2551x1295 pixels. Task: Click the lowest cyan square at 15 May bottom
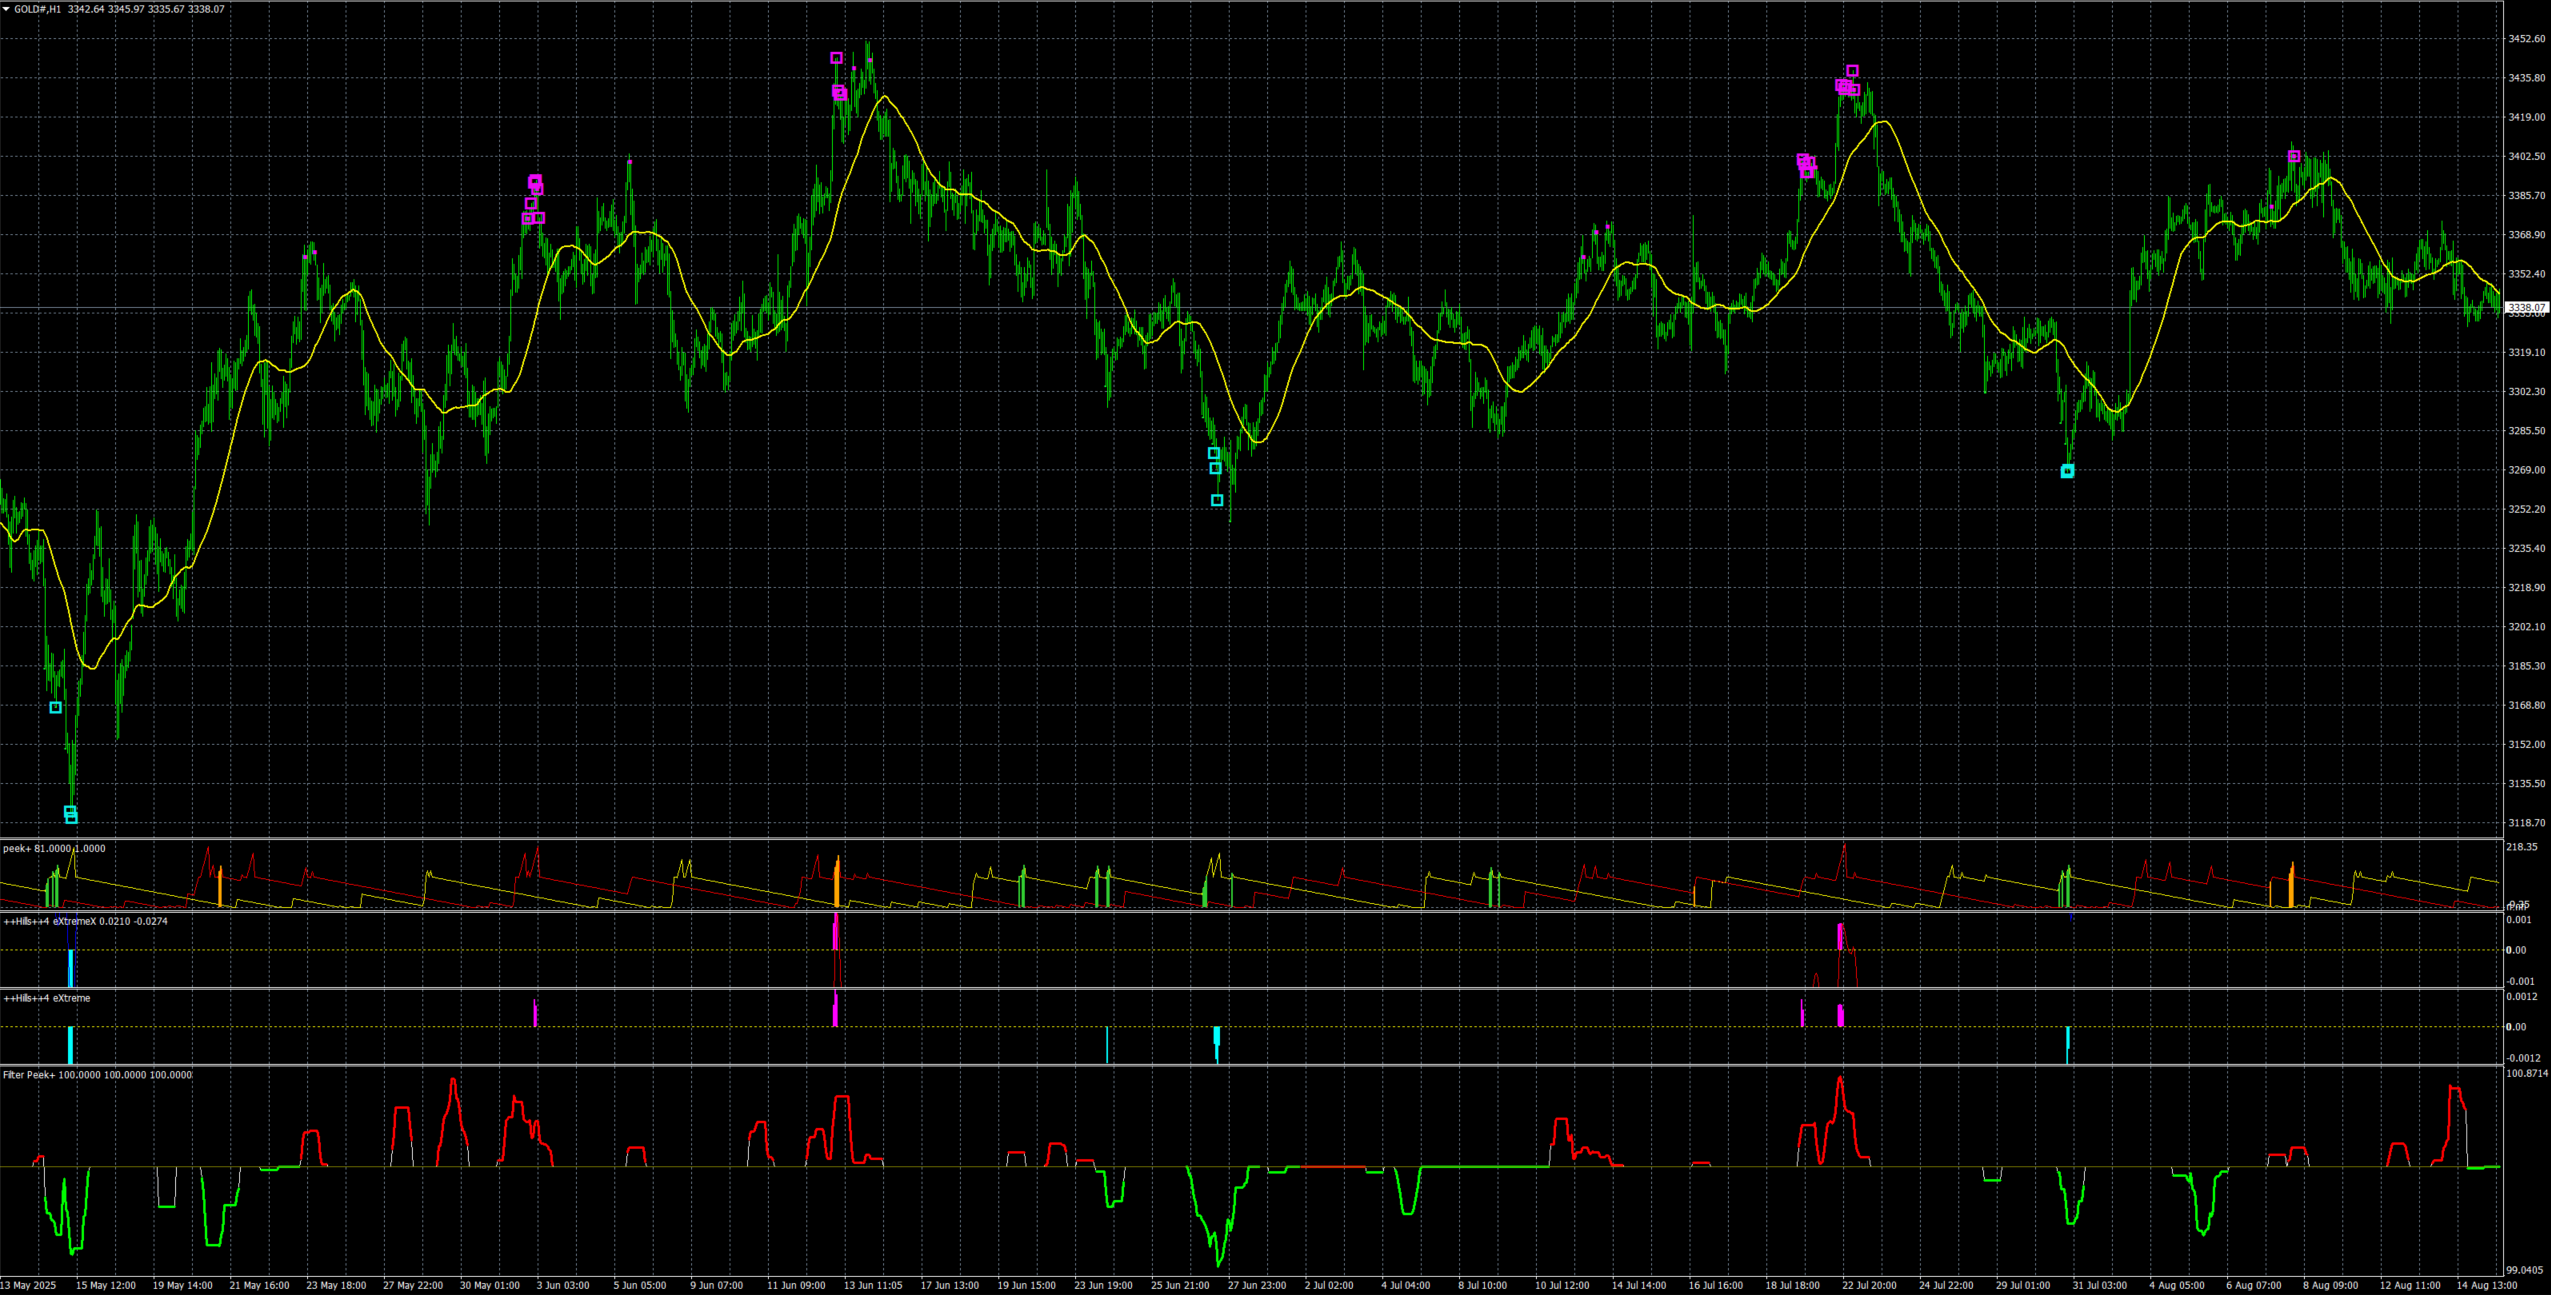point(71,818)
